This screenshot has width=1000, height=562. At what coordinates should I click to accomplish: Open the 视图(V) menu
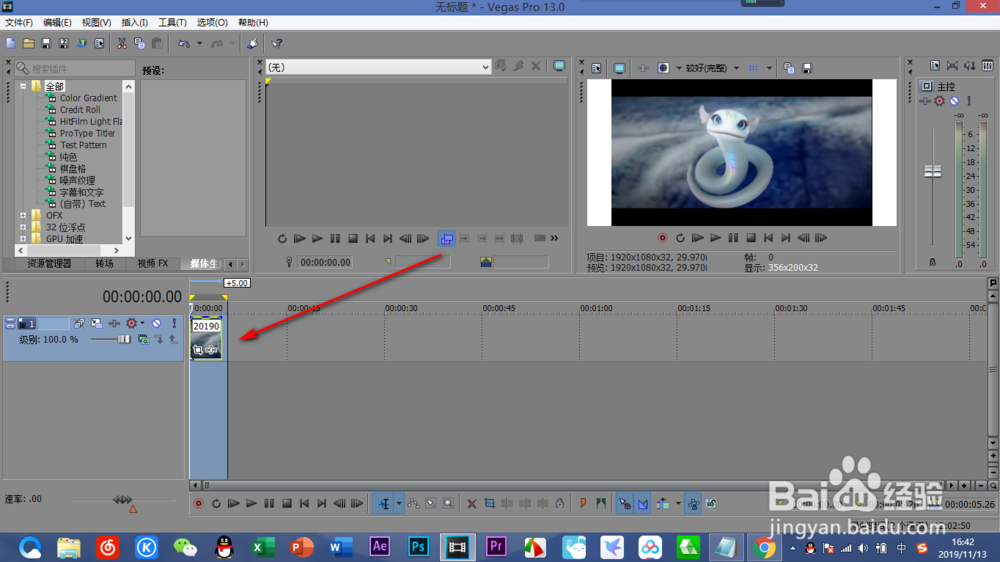96,22
